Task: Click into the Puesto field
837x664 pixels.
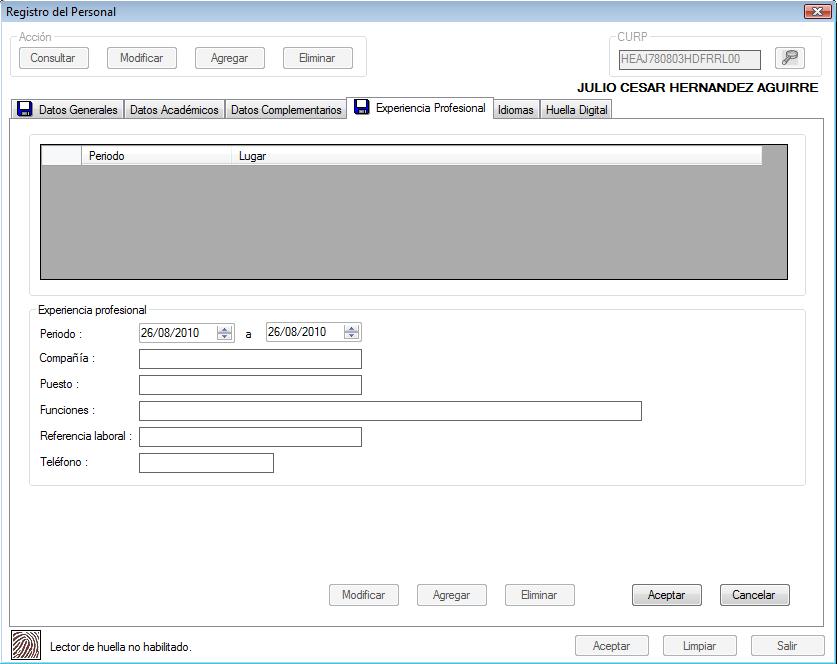Action: pyautogui.click(x=250, y=385)
